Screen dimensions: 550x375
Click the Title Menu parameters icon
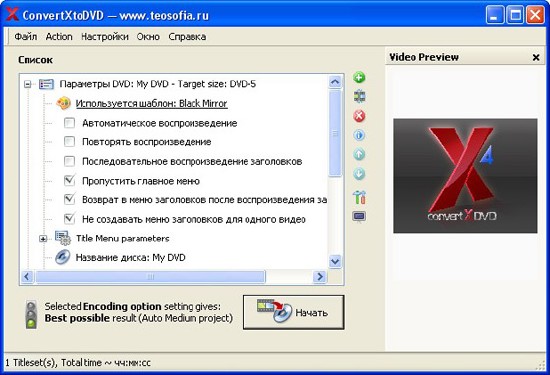coord(63,238)
